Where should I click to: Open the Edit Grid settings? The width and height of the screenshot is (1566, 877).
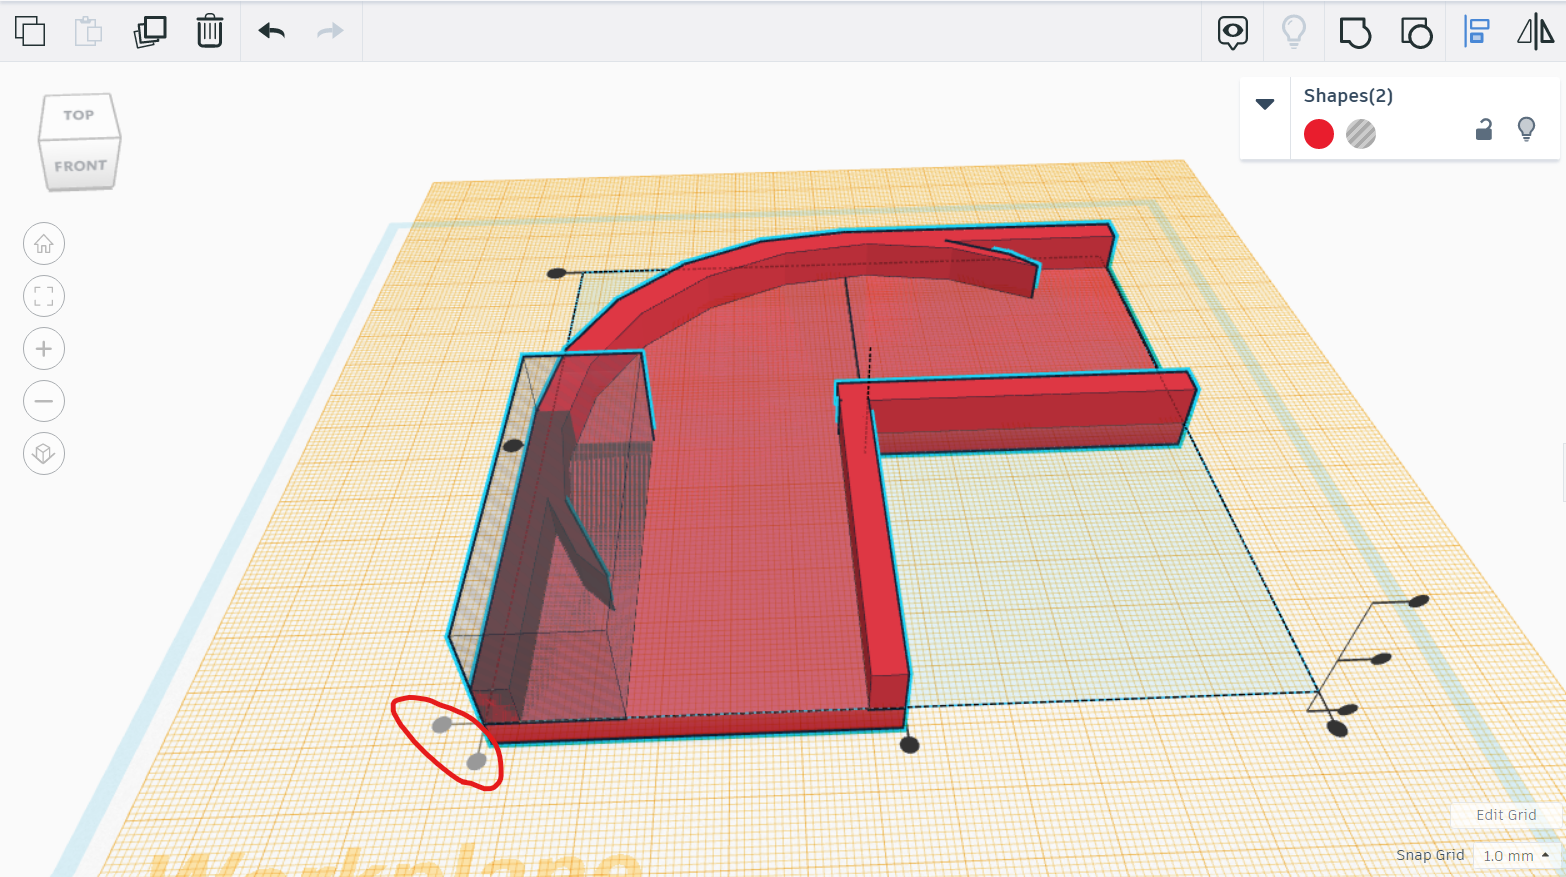1506,815
